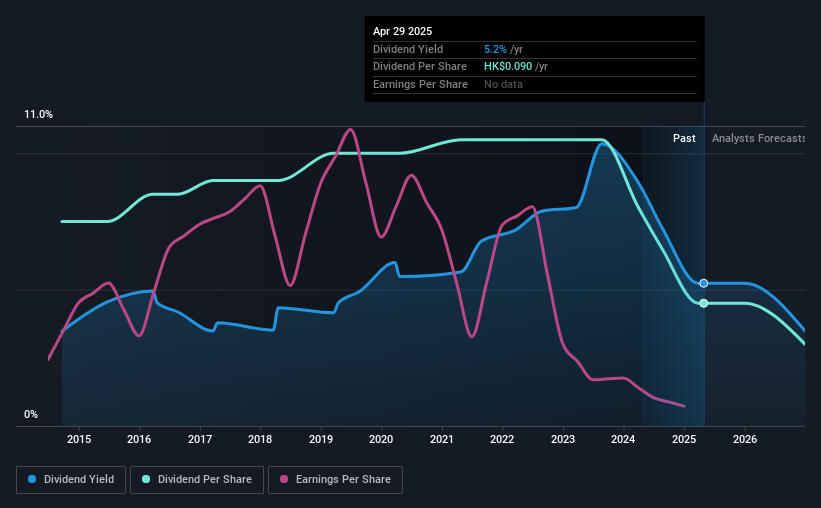Click the 2021 x-axis label

(442, 439)
